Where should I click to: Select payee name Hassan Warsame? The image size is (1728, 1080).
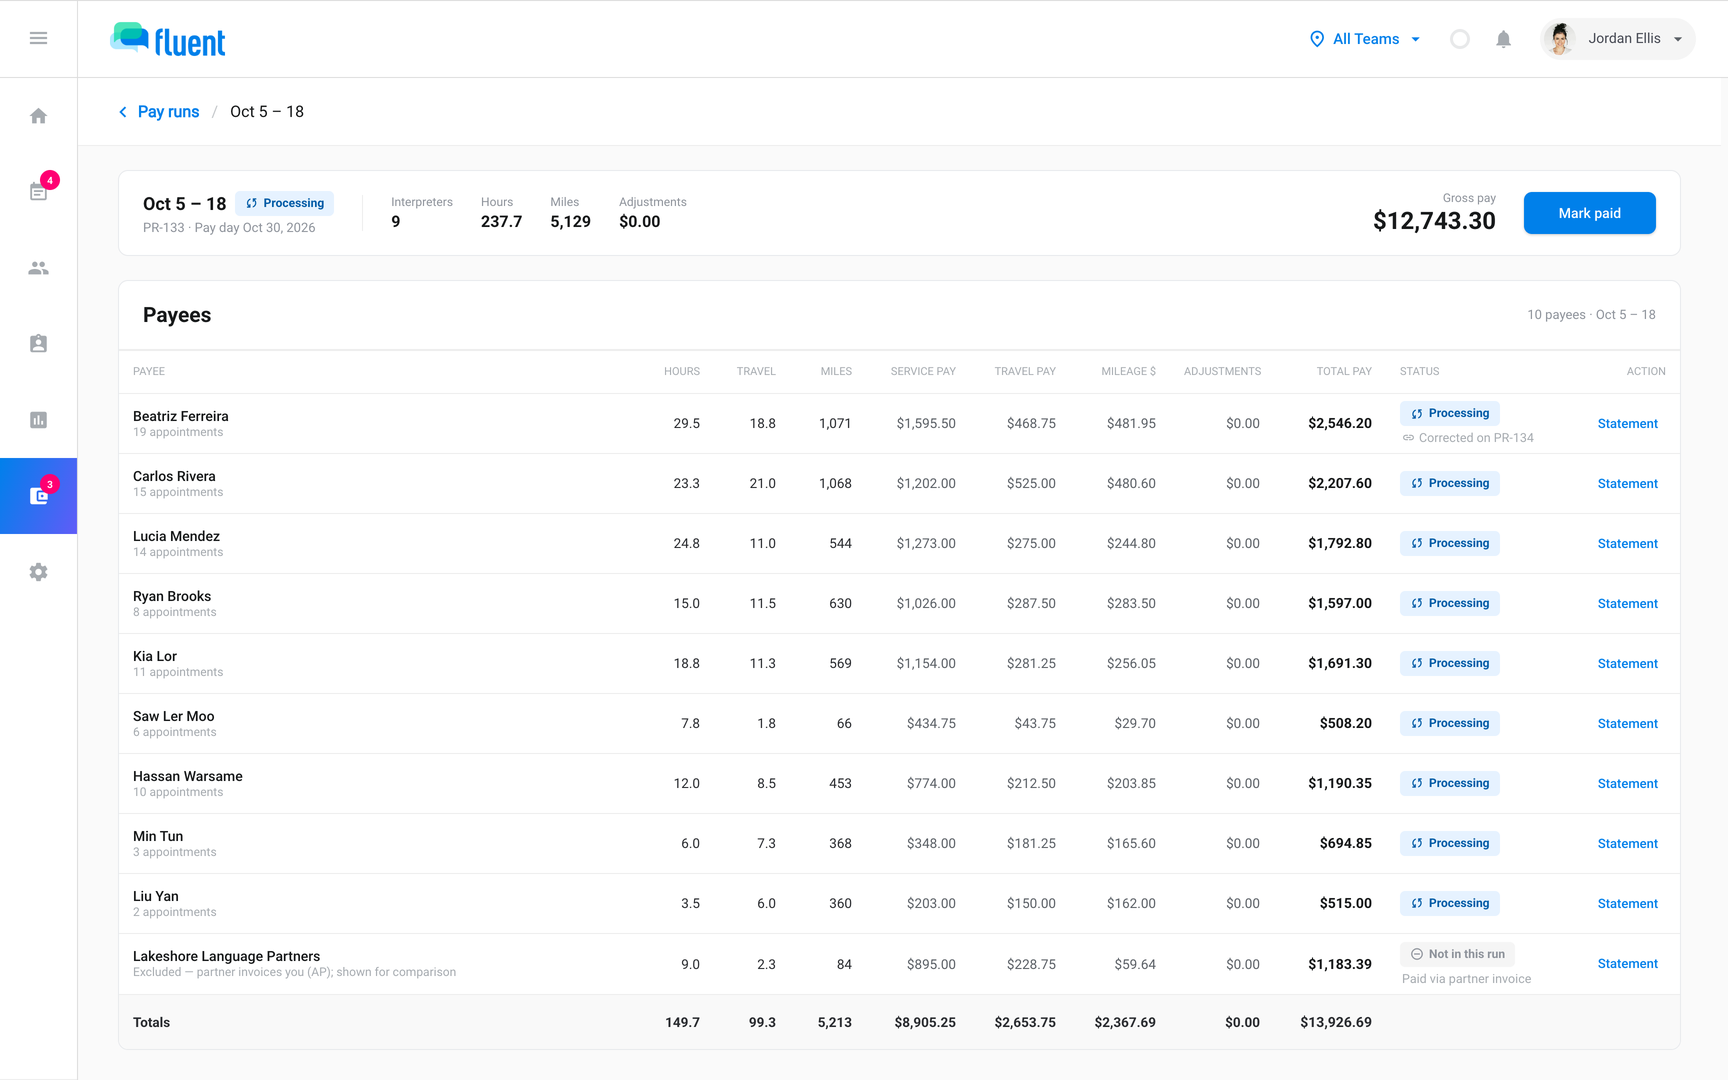188,776
